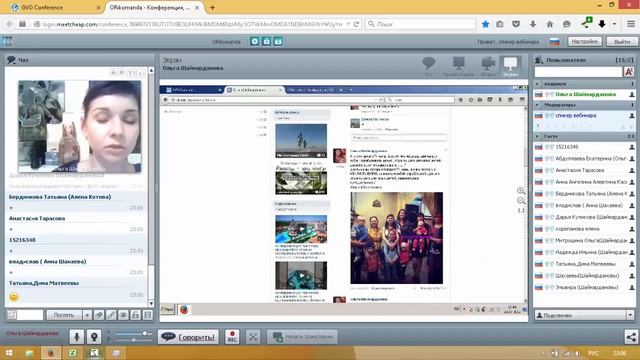Click the 1:1 scale control on shared screen
Screen dimensions: 640x360
521,210
